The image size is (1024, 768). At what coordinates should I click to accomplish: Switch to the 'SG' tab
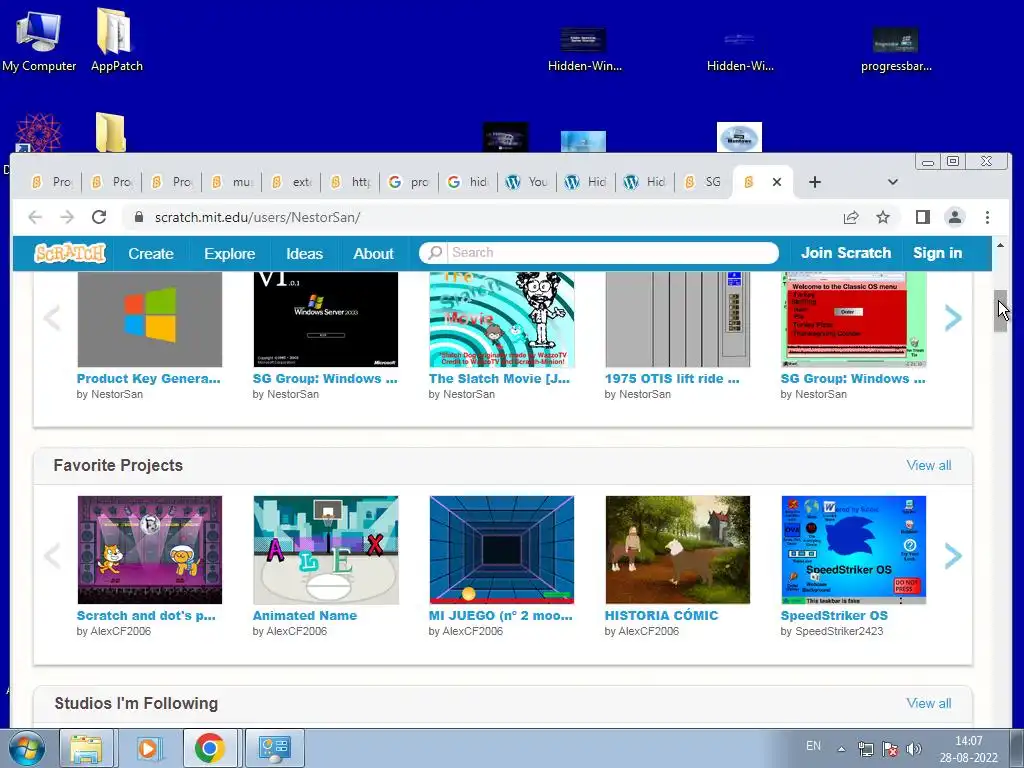coord(703,182)
